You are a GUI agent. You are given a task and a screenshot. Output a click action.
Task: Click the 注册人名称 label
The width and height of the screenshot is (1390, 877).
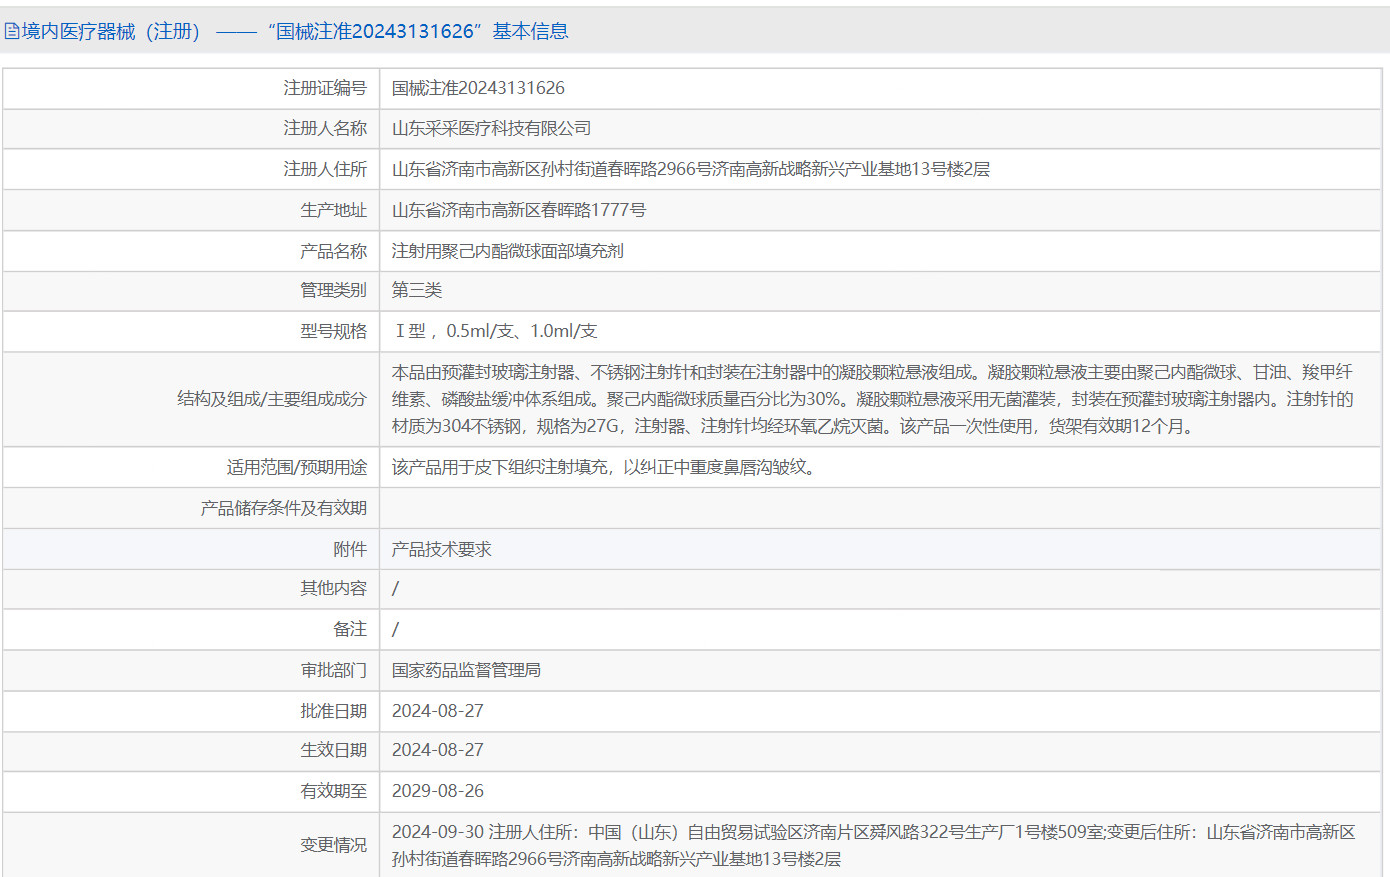[325, 128]
